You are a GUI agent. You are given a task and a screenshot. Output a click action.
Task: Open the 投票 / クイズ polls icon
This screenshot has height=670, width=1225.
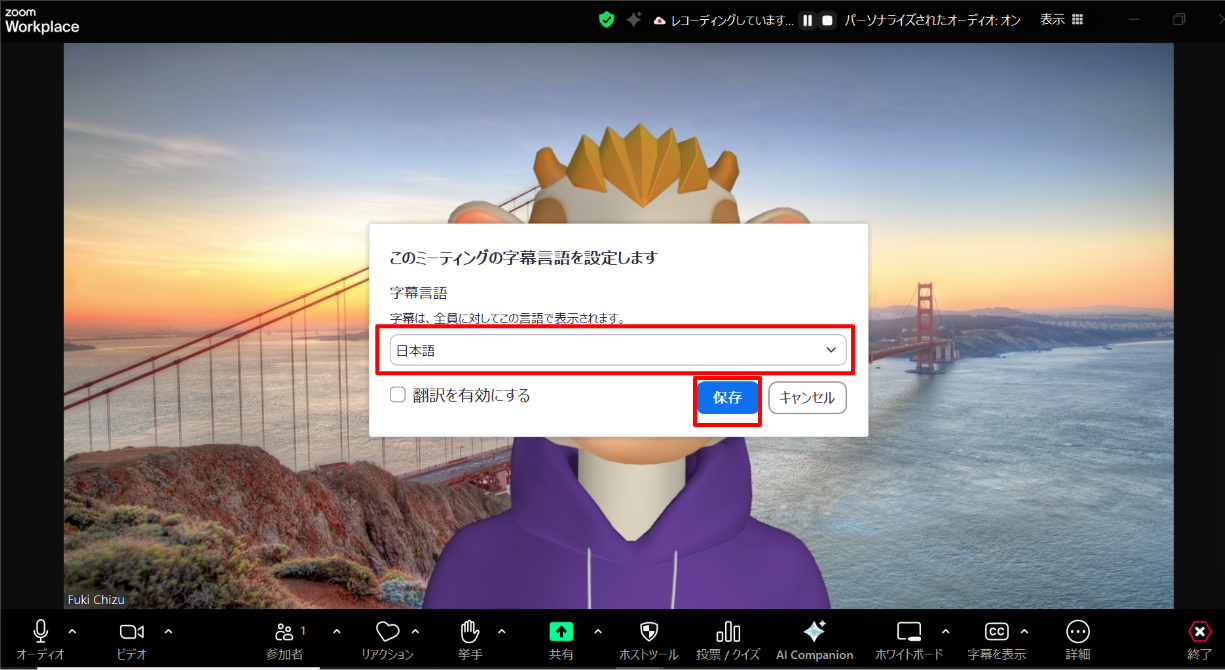728,632
